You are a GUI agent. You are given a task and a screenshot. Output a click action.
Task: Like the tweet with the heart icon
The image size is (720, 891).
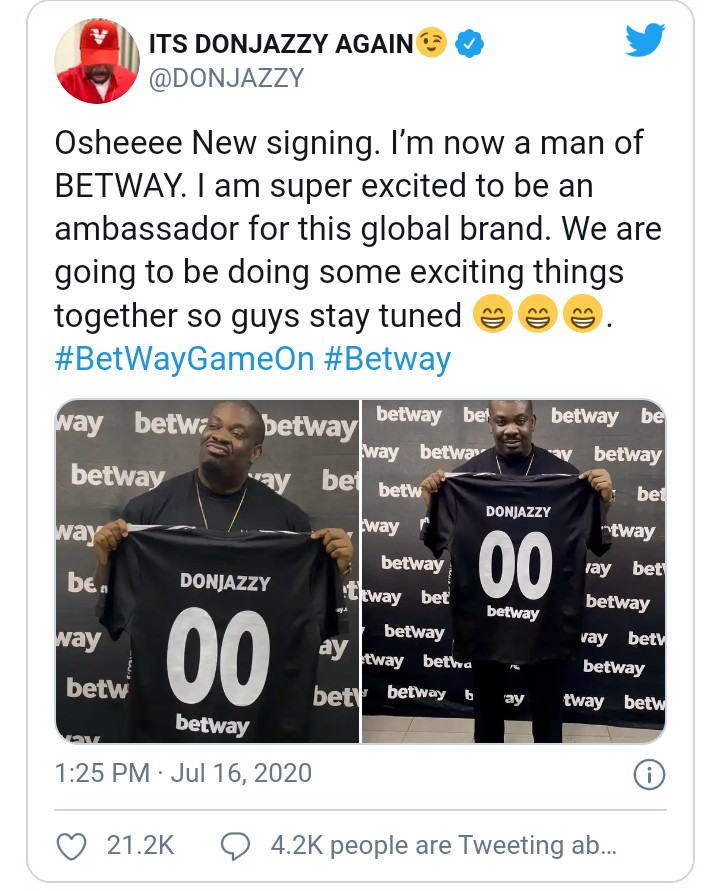(x=71, y=845)
